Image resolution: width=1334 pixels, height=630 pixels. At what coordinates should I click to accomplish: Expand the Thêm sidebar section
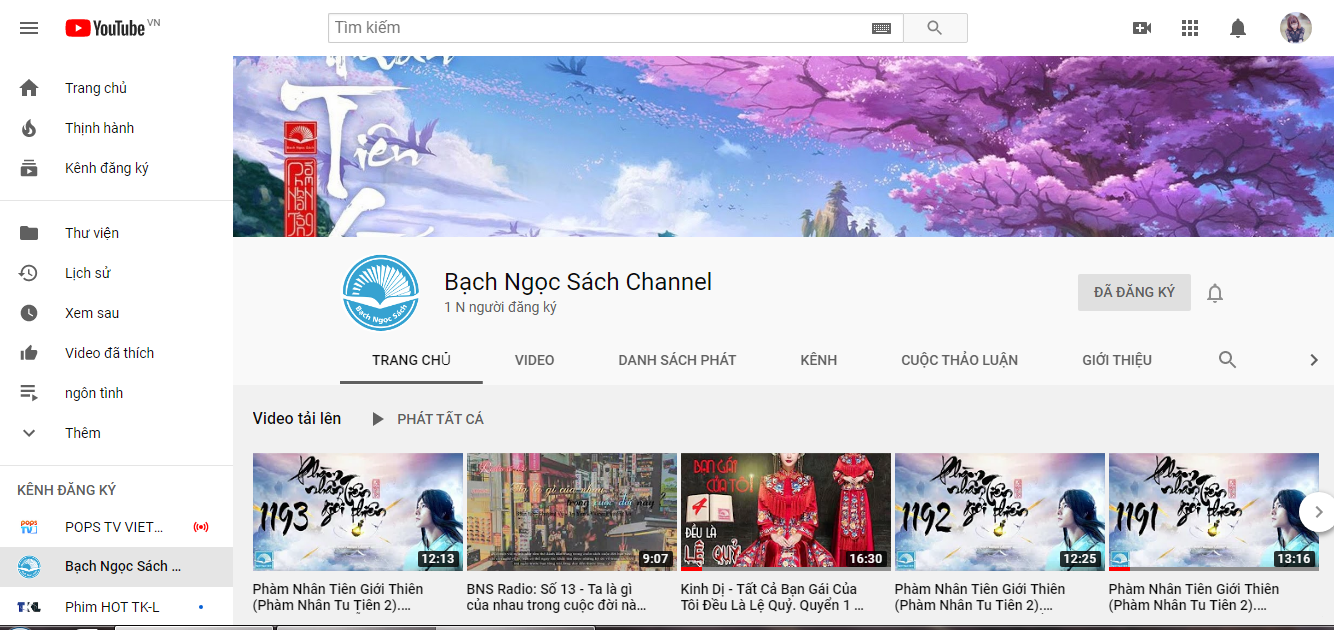[x=83, y=433]
